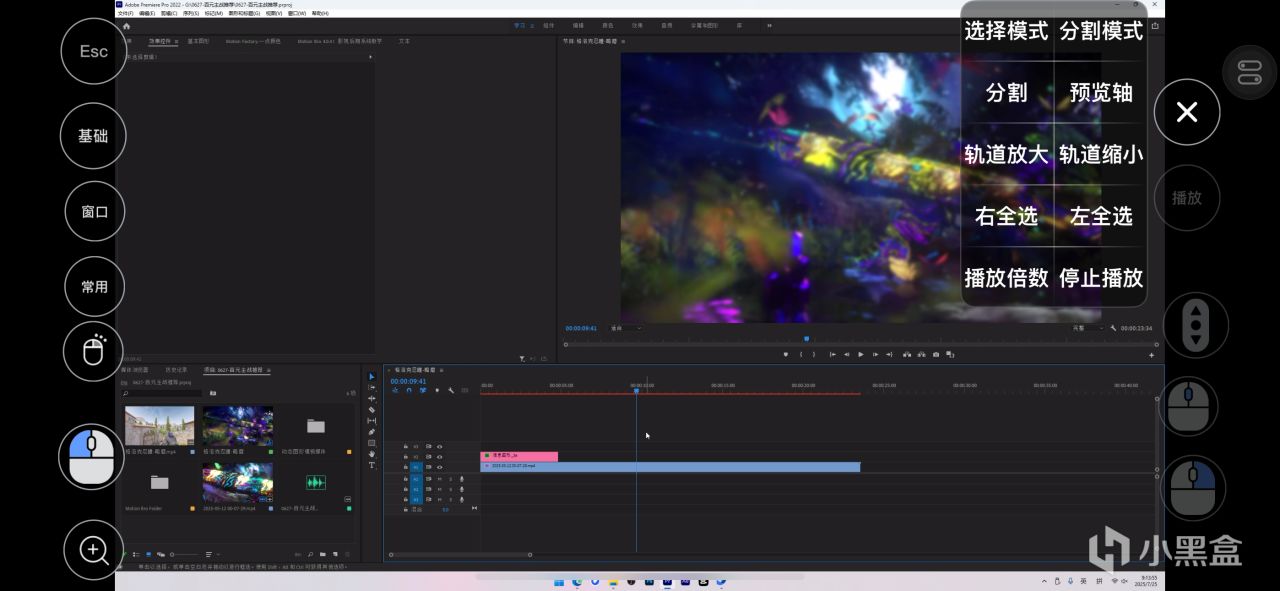Toggle V2 track visibility eye
Screen dimensions: 1280x591
click(440, 456)
